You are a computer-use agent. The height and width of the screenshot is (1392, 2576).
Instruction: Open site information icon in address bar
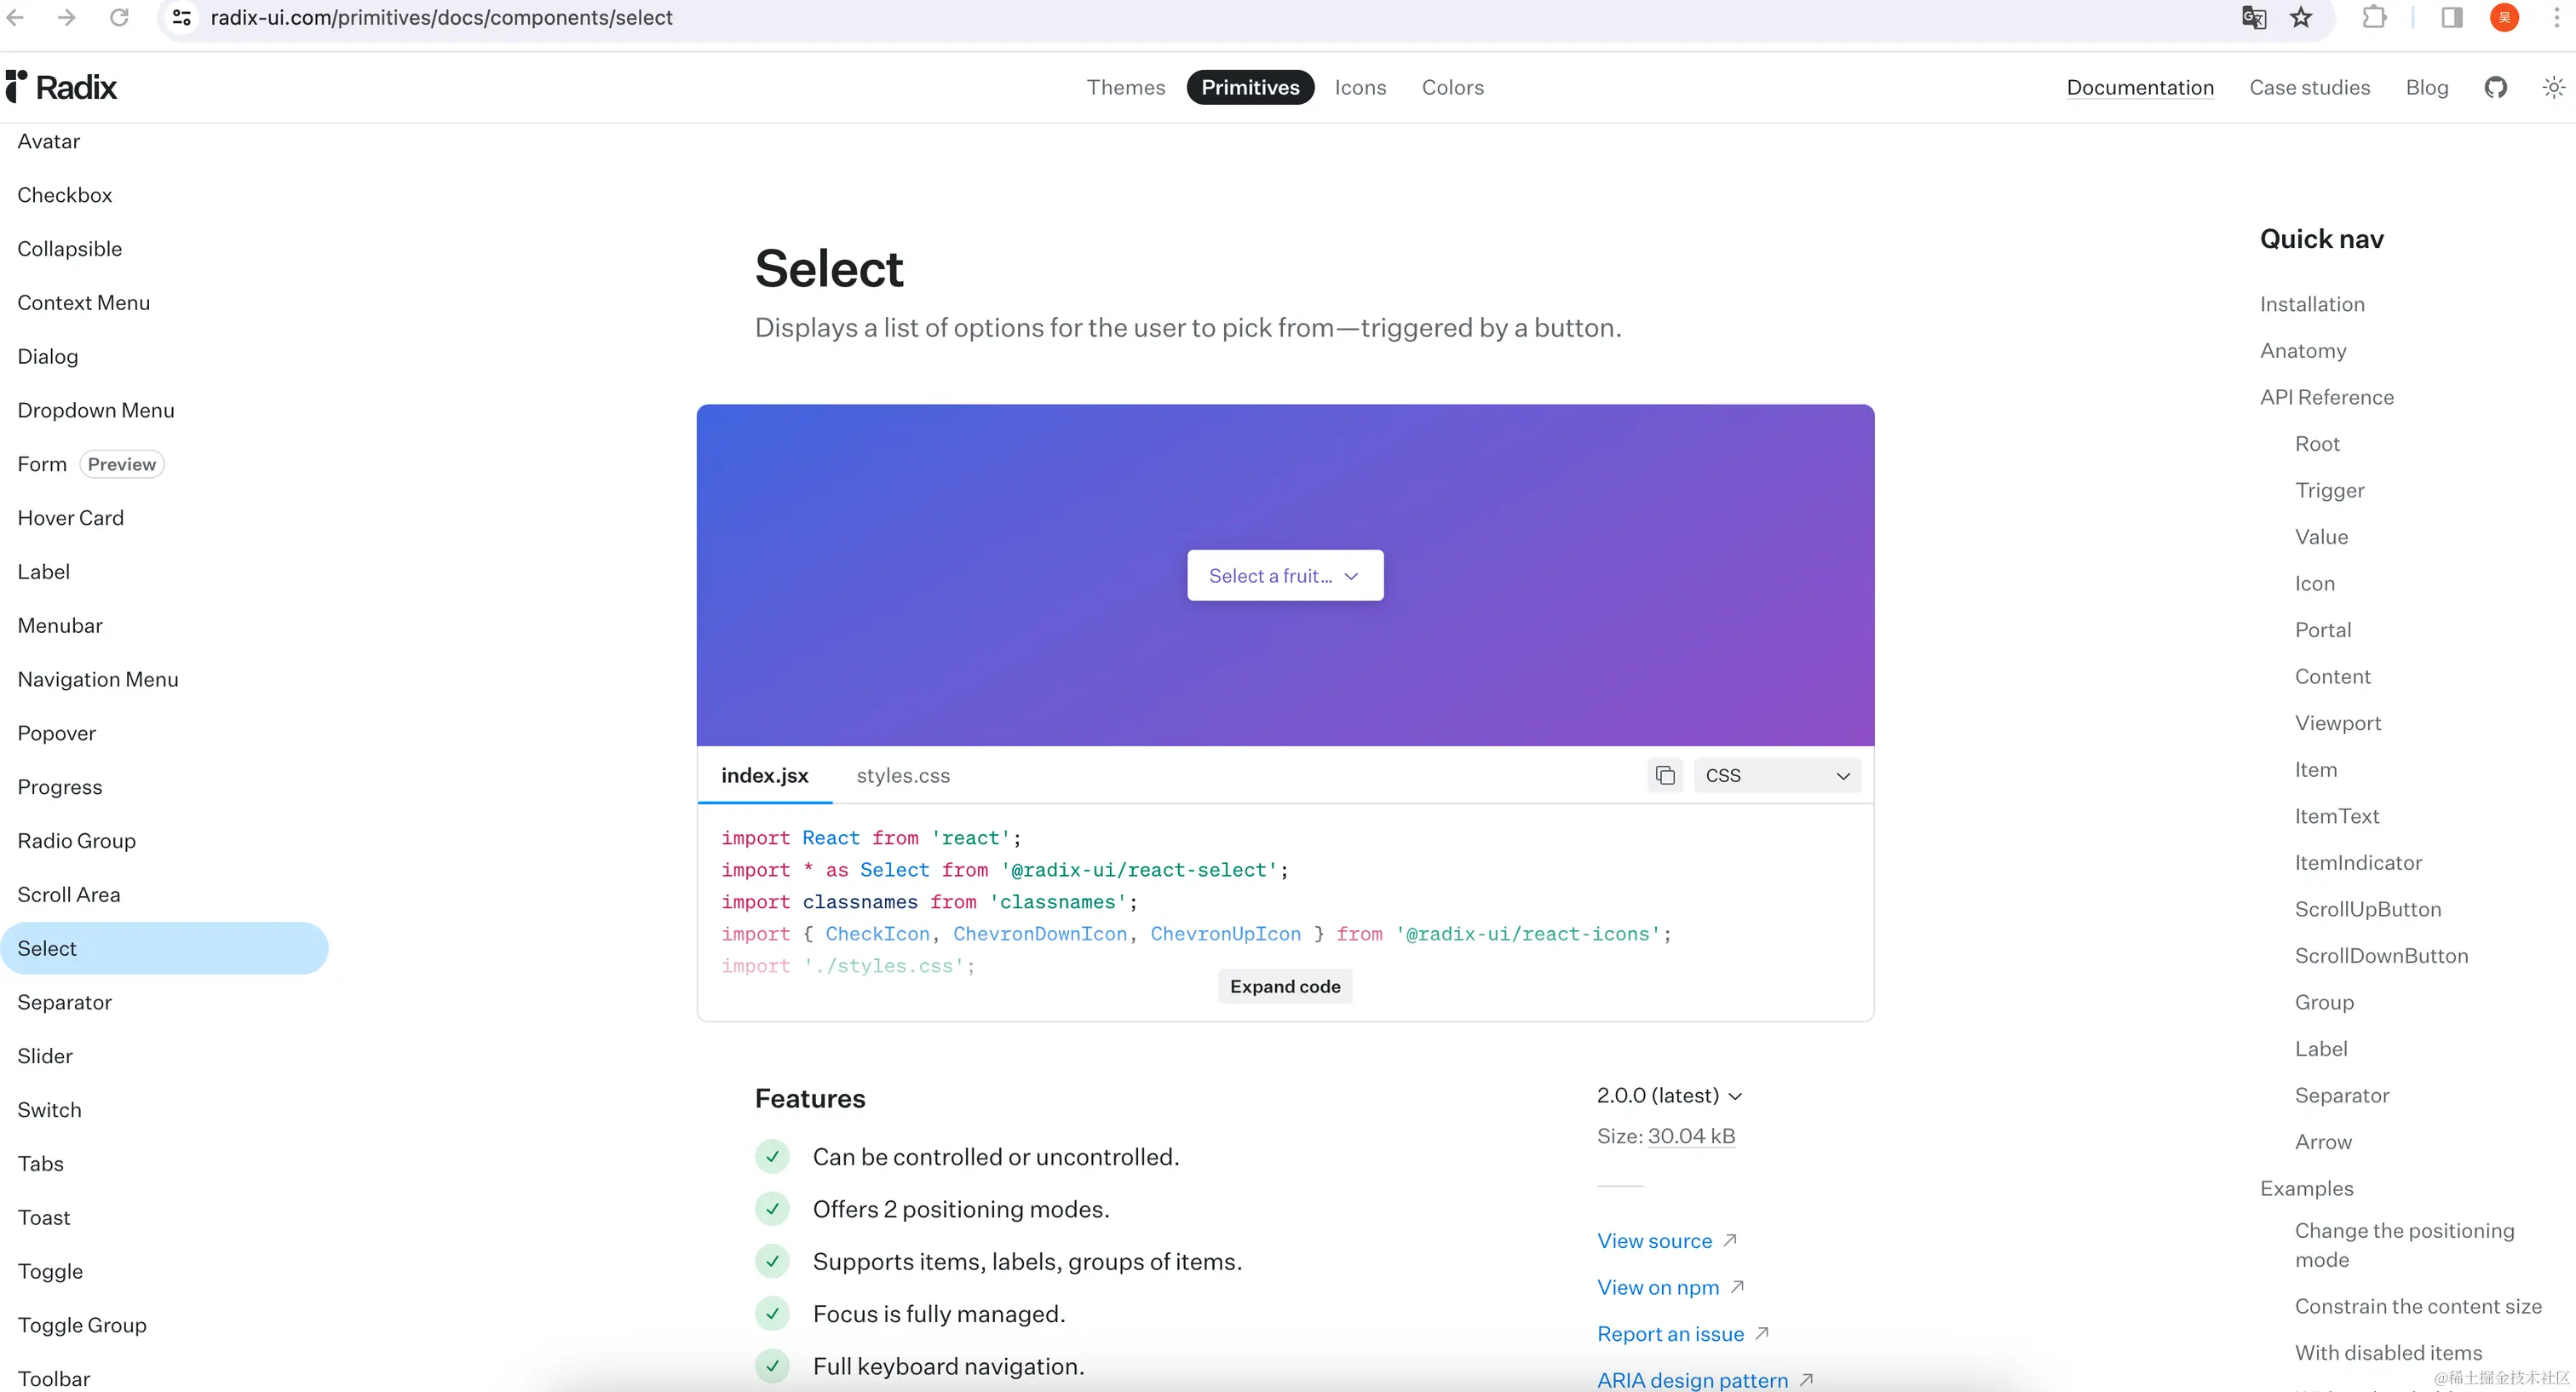pos(182,17)
